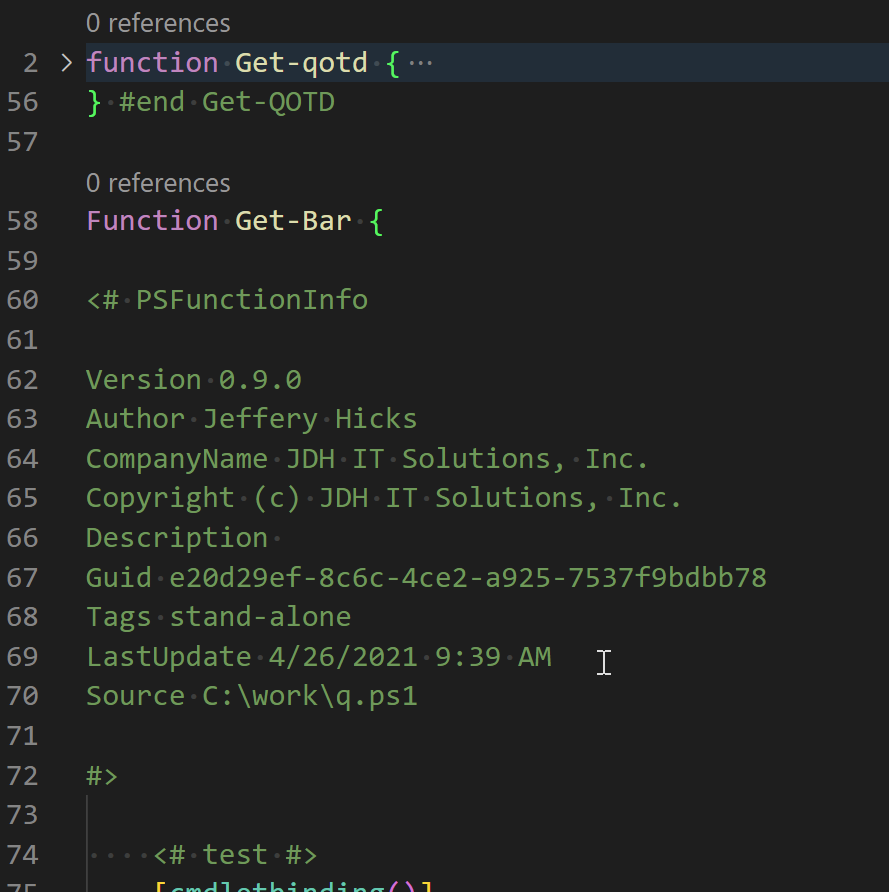Click the 'Tags stand-alone' line
The width and height of the screenshot is (889, 892).
coord(218,617)
